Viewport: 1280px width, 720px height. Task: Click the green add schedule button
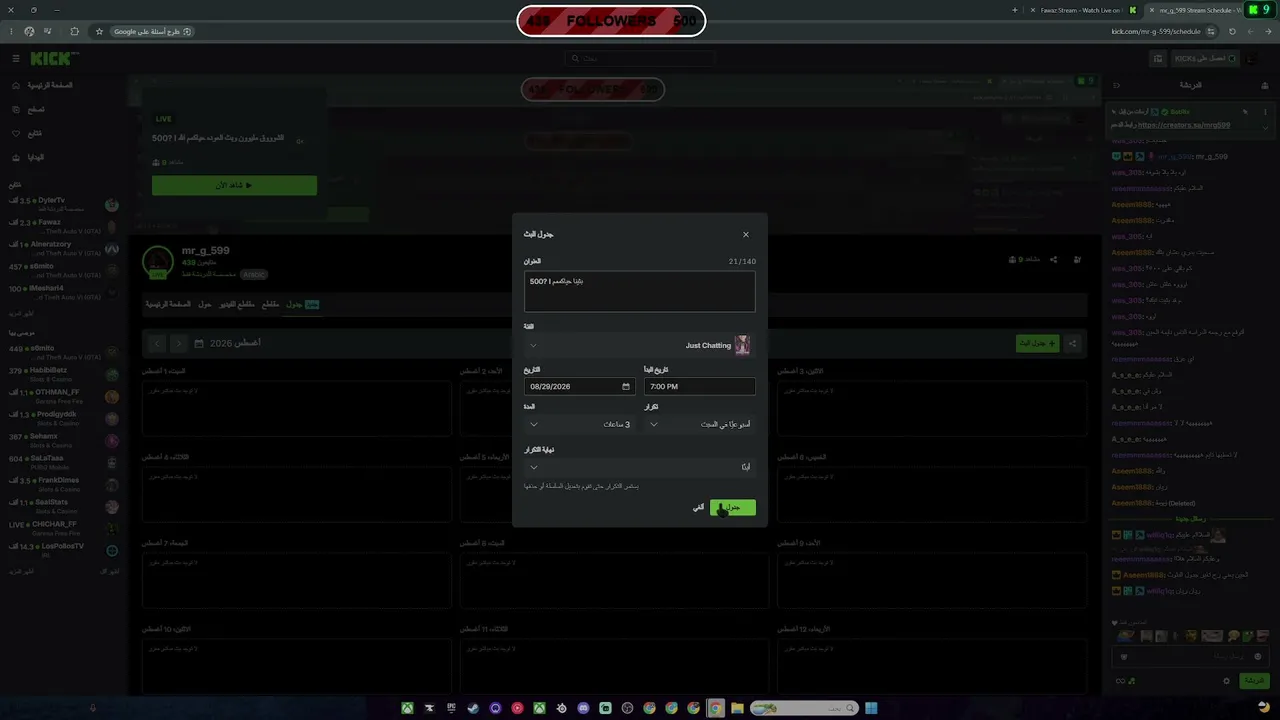(x=1038, y=344)
